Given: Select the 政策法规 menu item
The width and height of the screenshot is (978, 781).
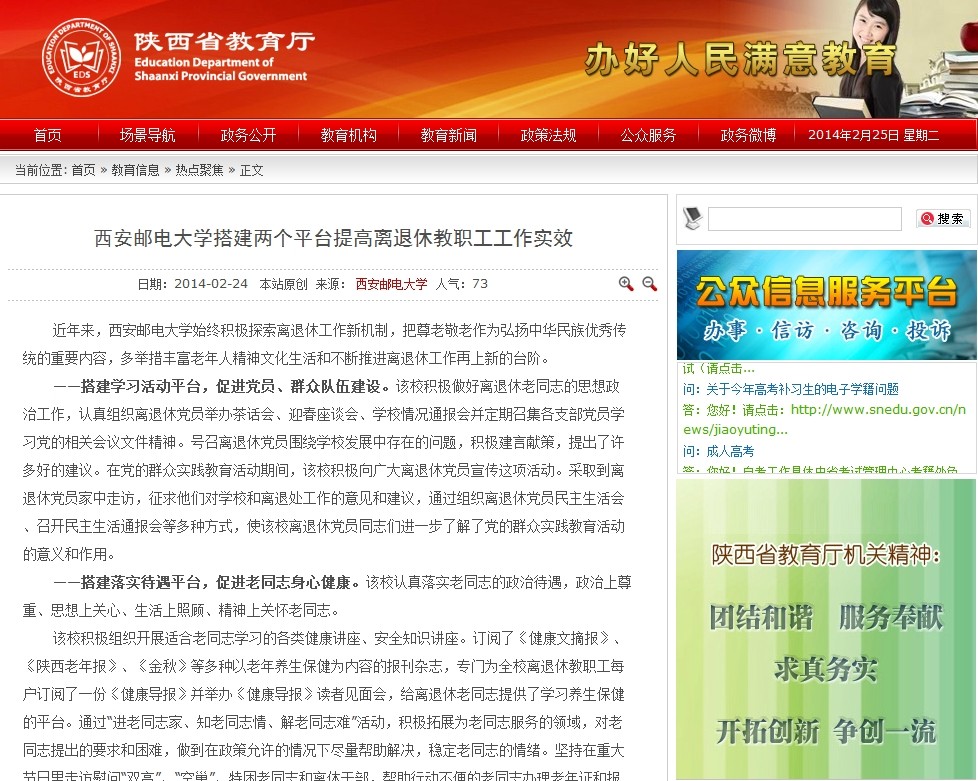Looking at the screenshot, I should point(548,135).
